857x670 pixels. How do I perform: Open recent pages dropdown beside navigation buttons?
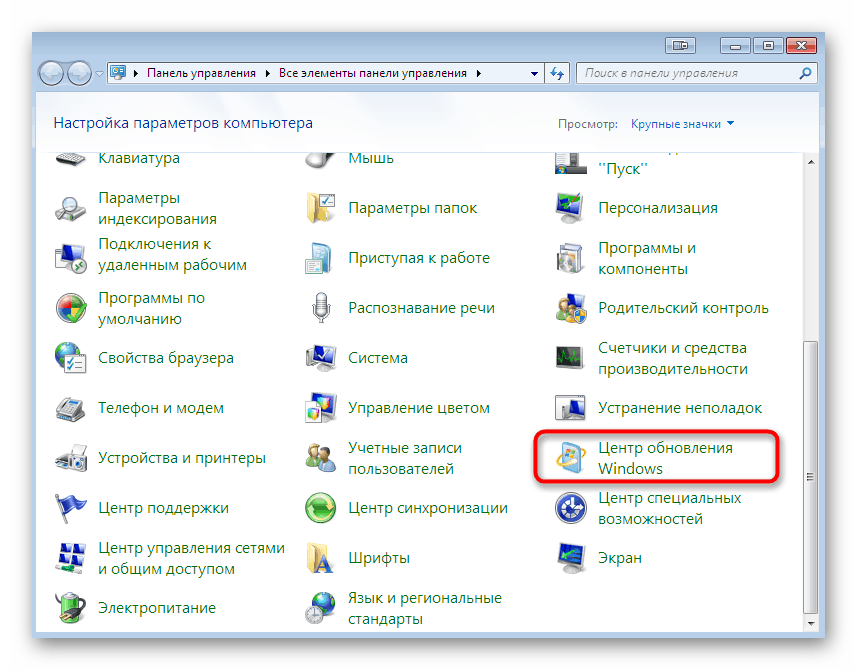pos(99,73)
